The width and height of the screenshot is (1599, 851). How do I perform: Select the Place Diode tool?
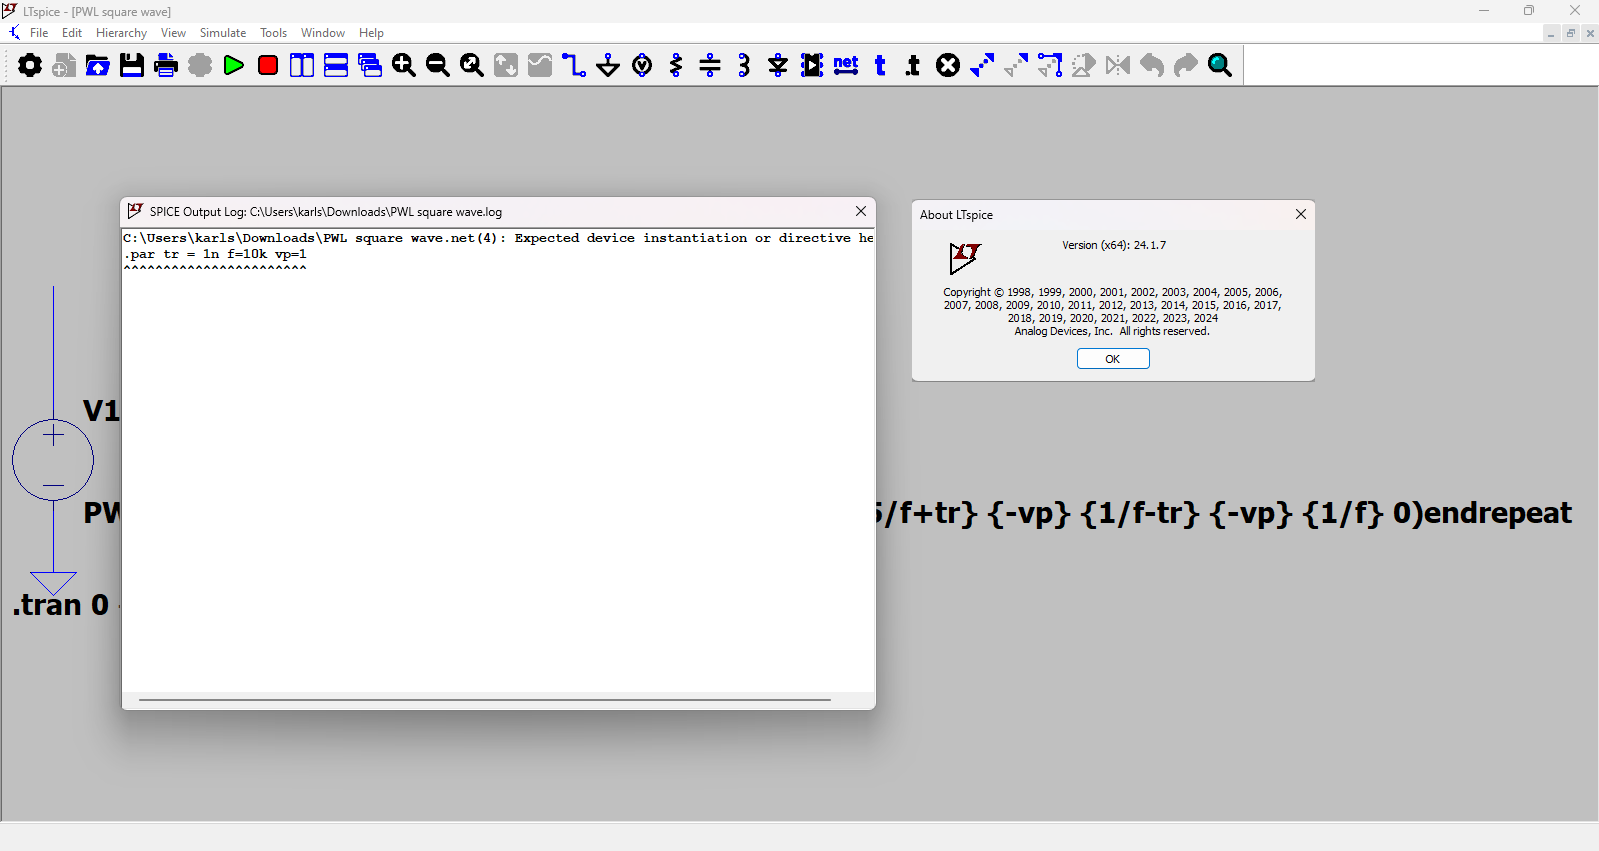[x=778, y=65]
